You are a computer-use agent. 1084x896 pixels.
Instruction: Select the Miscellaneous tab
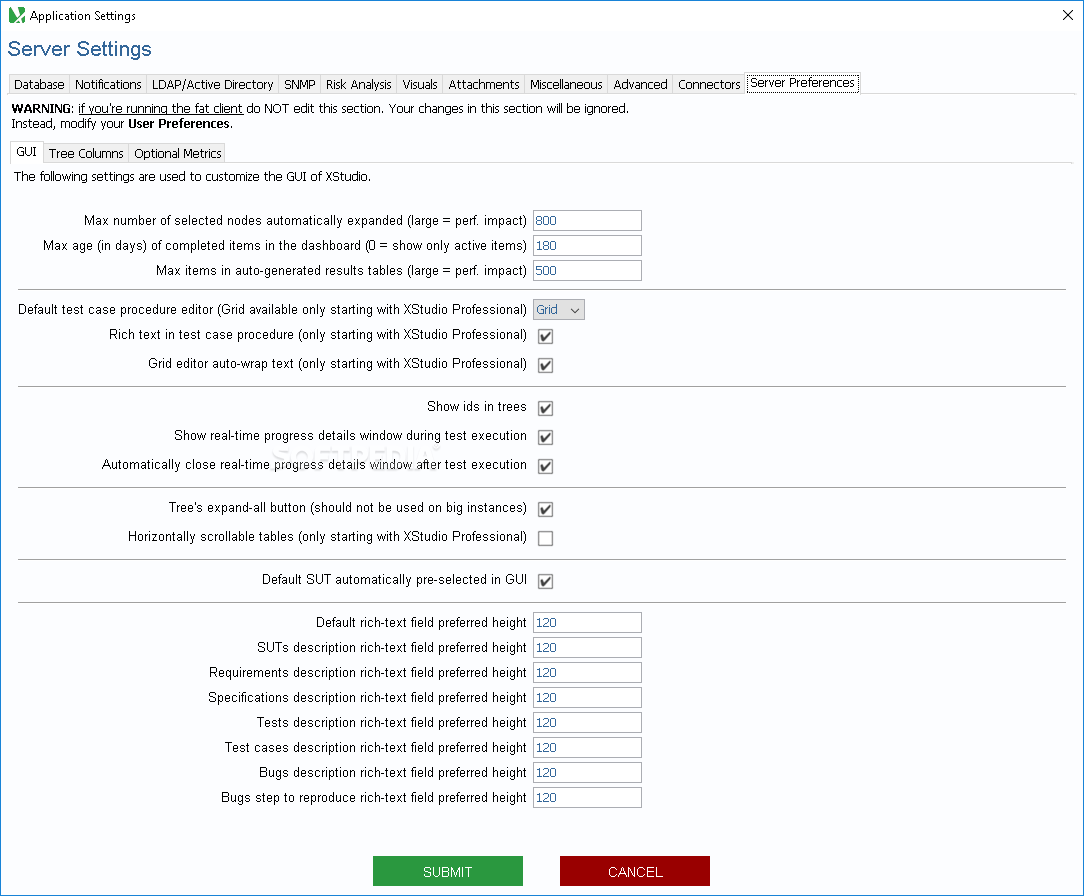click(566, 84)
